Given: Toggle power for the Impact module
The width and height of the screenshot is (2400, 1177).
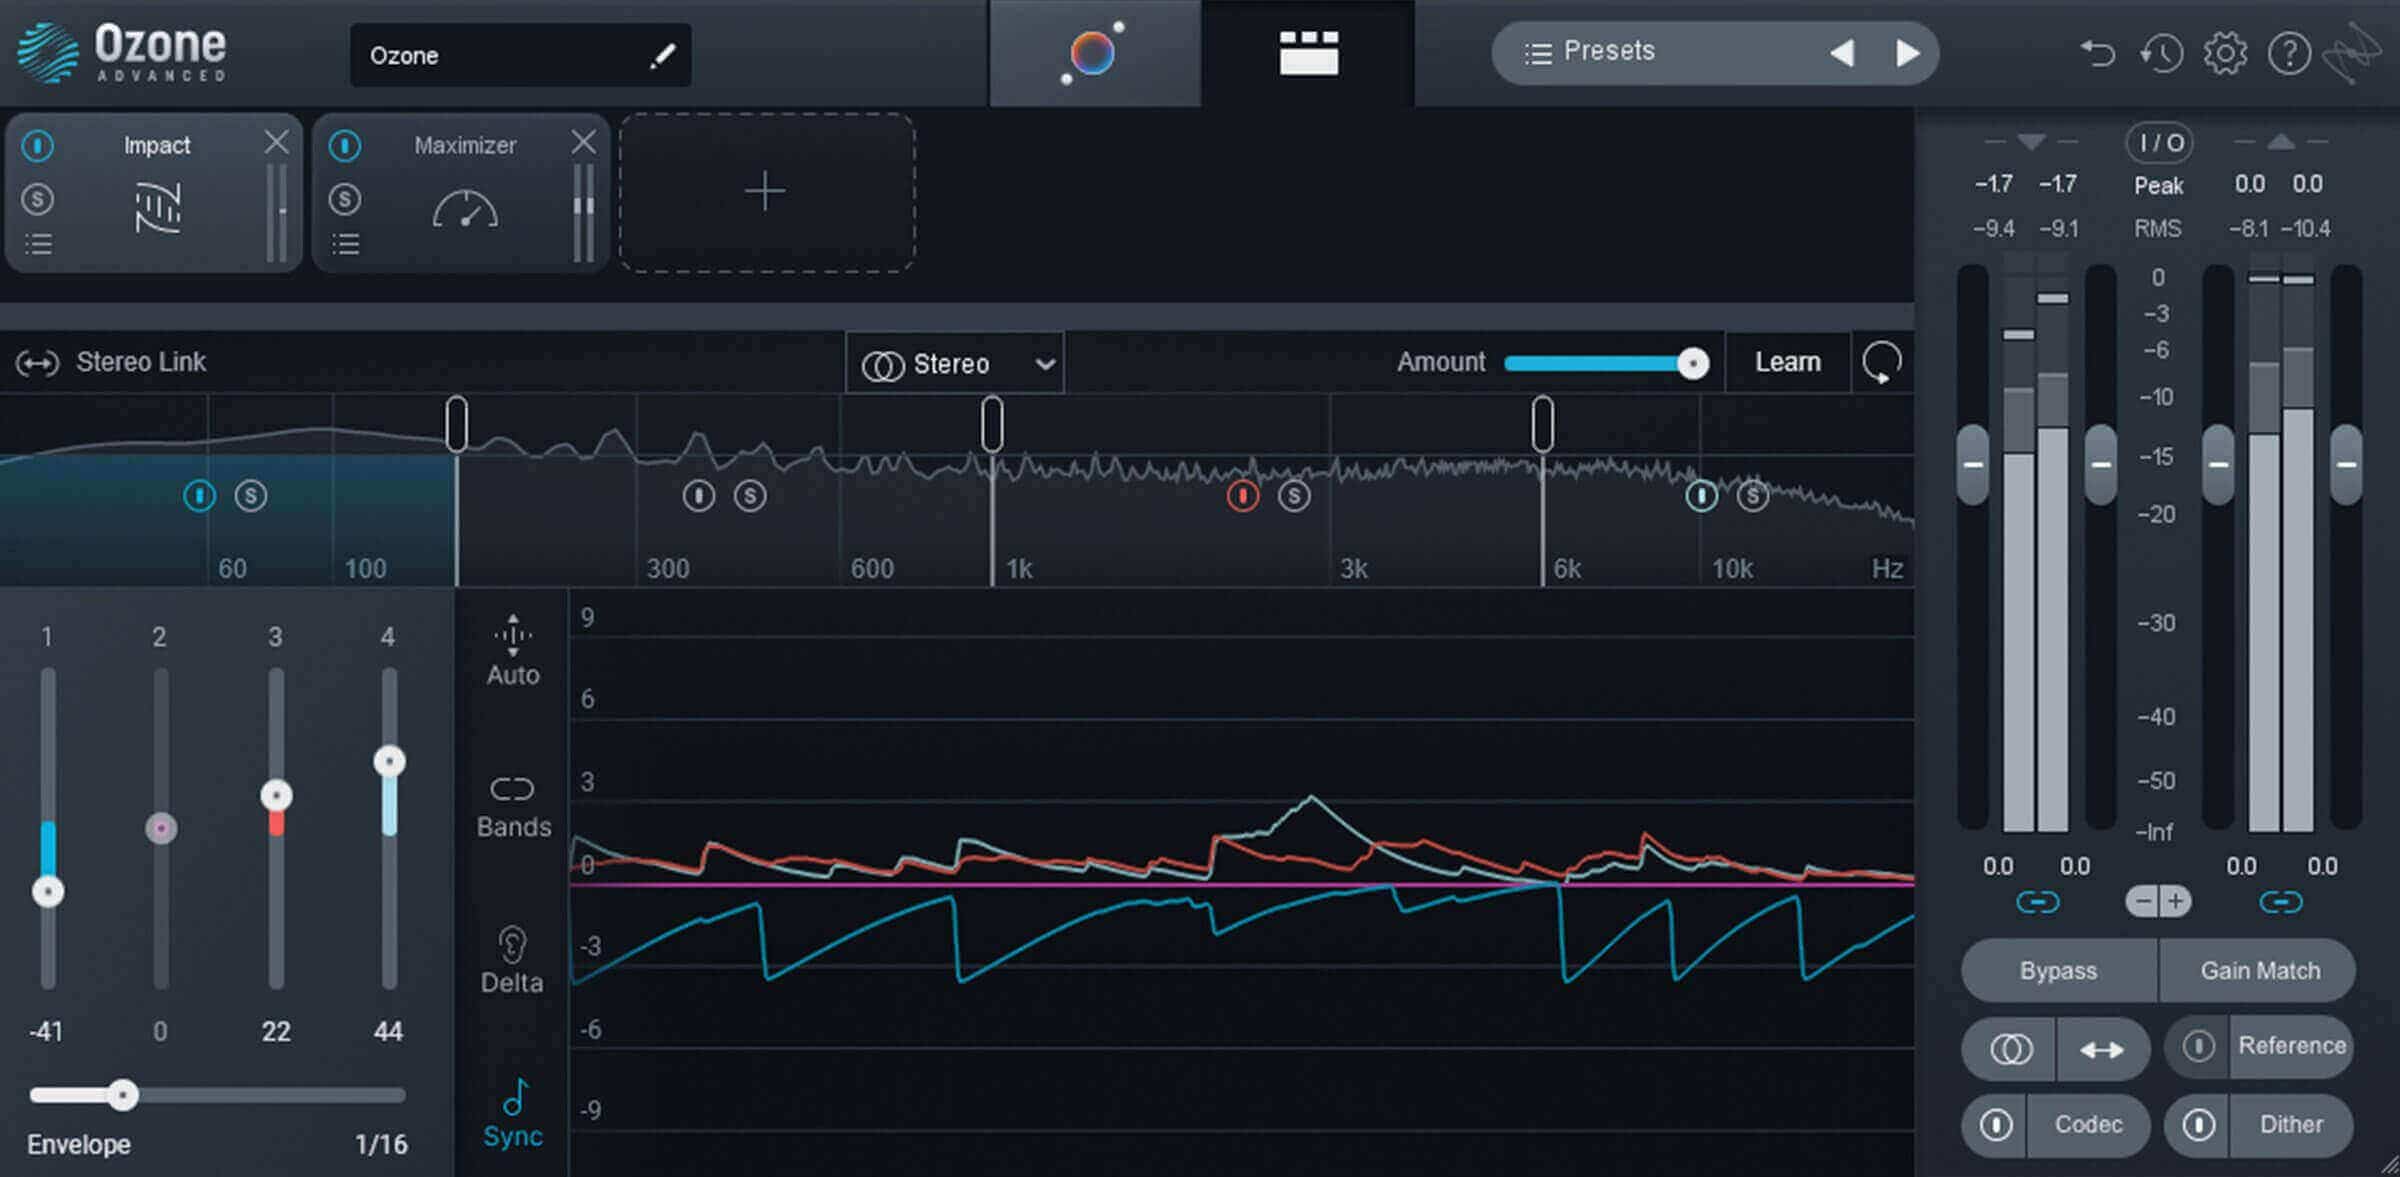Looking at the screenshot, I should click(38, 146).
